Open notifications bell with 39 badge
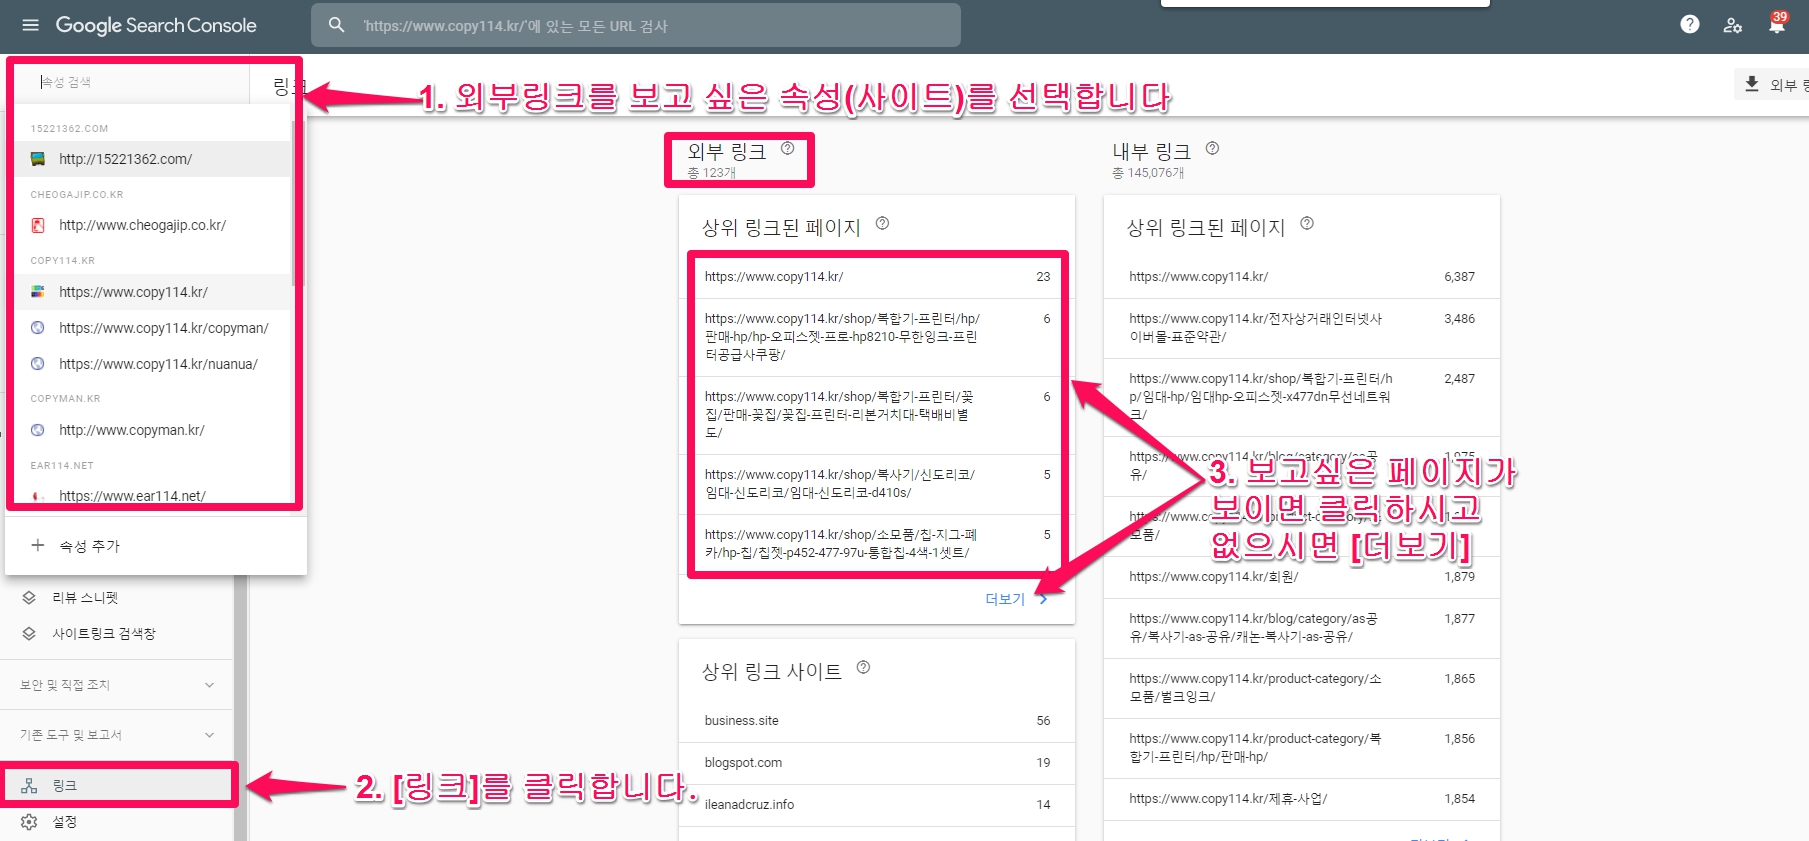 tap(1776, 25)
